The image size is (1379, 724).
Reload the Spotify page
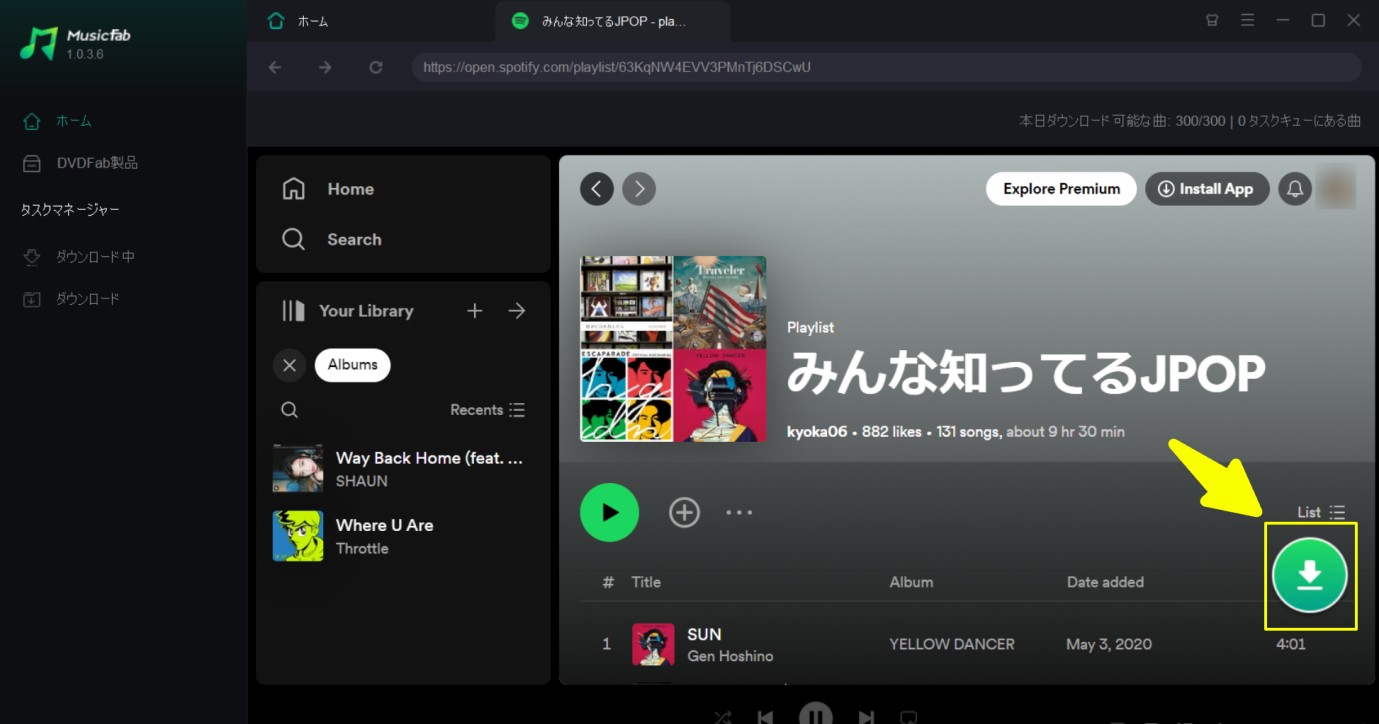[376, 67]
